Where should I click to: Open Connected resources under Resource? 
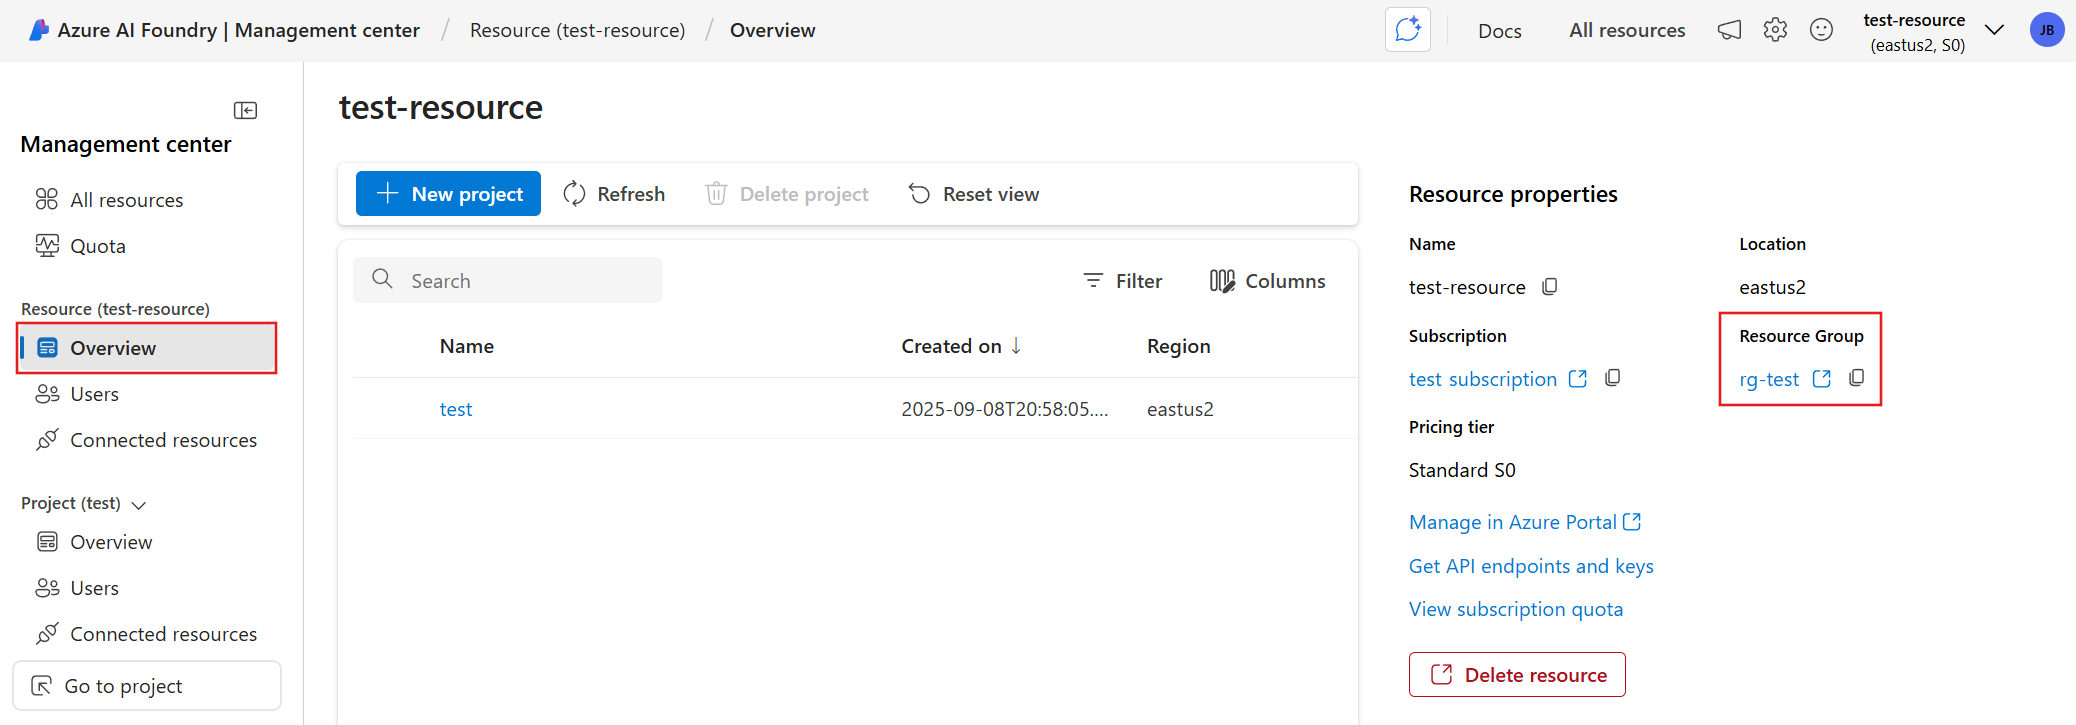tap(163, 440)
